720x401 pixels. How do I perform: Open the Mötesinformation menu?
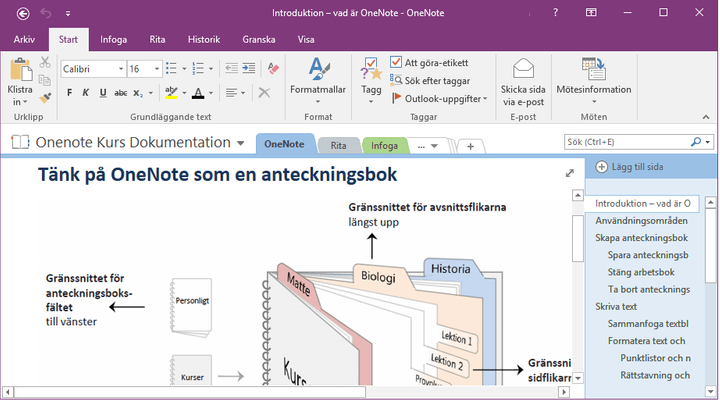tap(594, 81)
